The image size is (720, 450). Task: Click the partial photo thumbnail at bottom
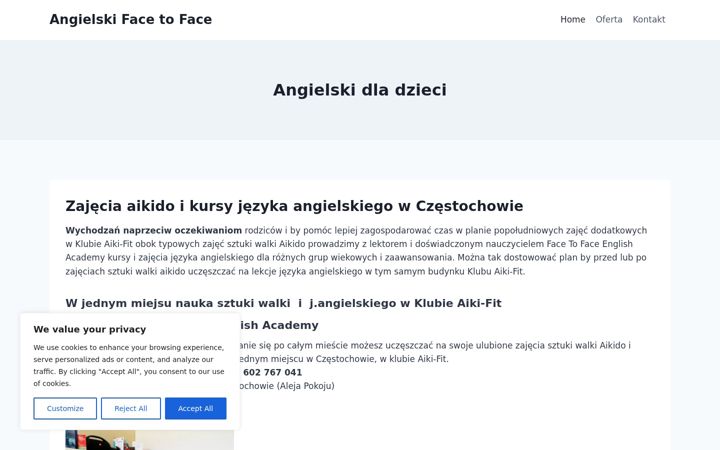tap(149, 440)
